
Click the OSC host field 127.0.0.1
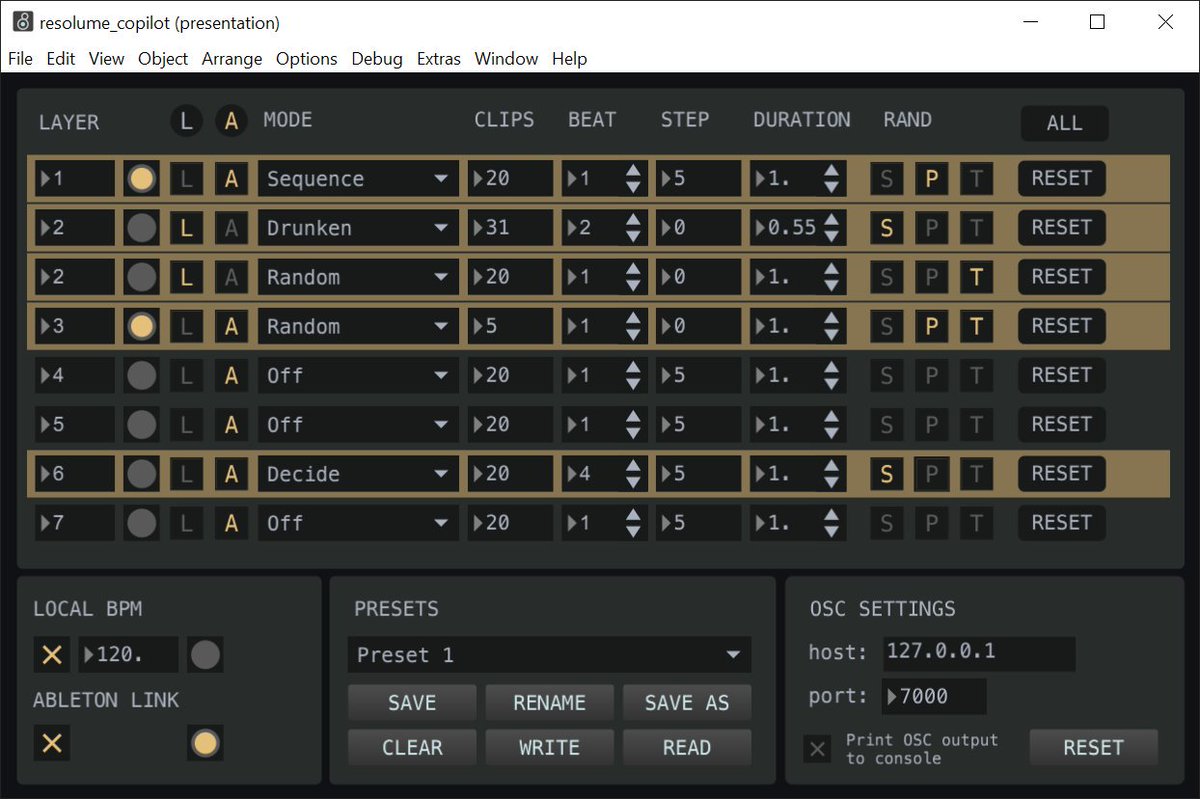pos(979,653)
